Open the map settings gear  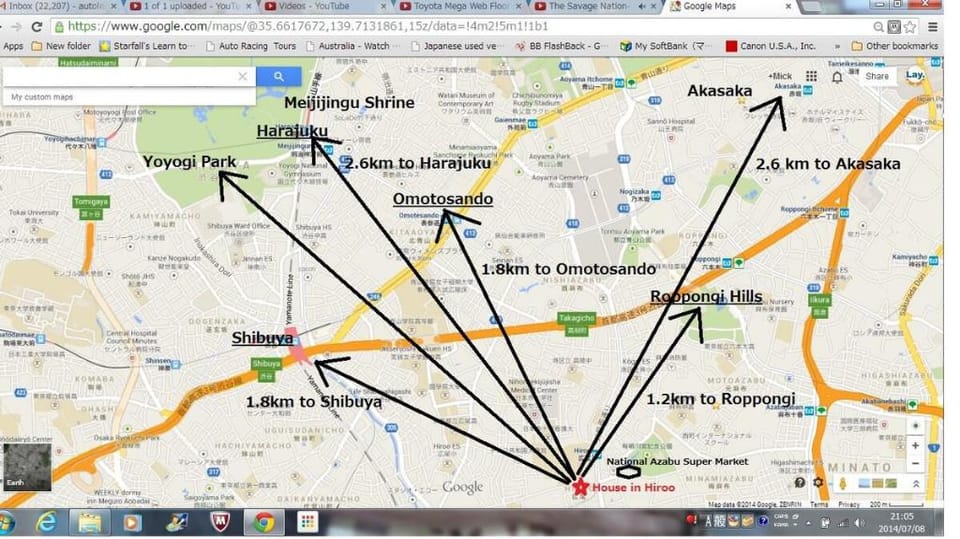(x=818, y=483)
